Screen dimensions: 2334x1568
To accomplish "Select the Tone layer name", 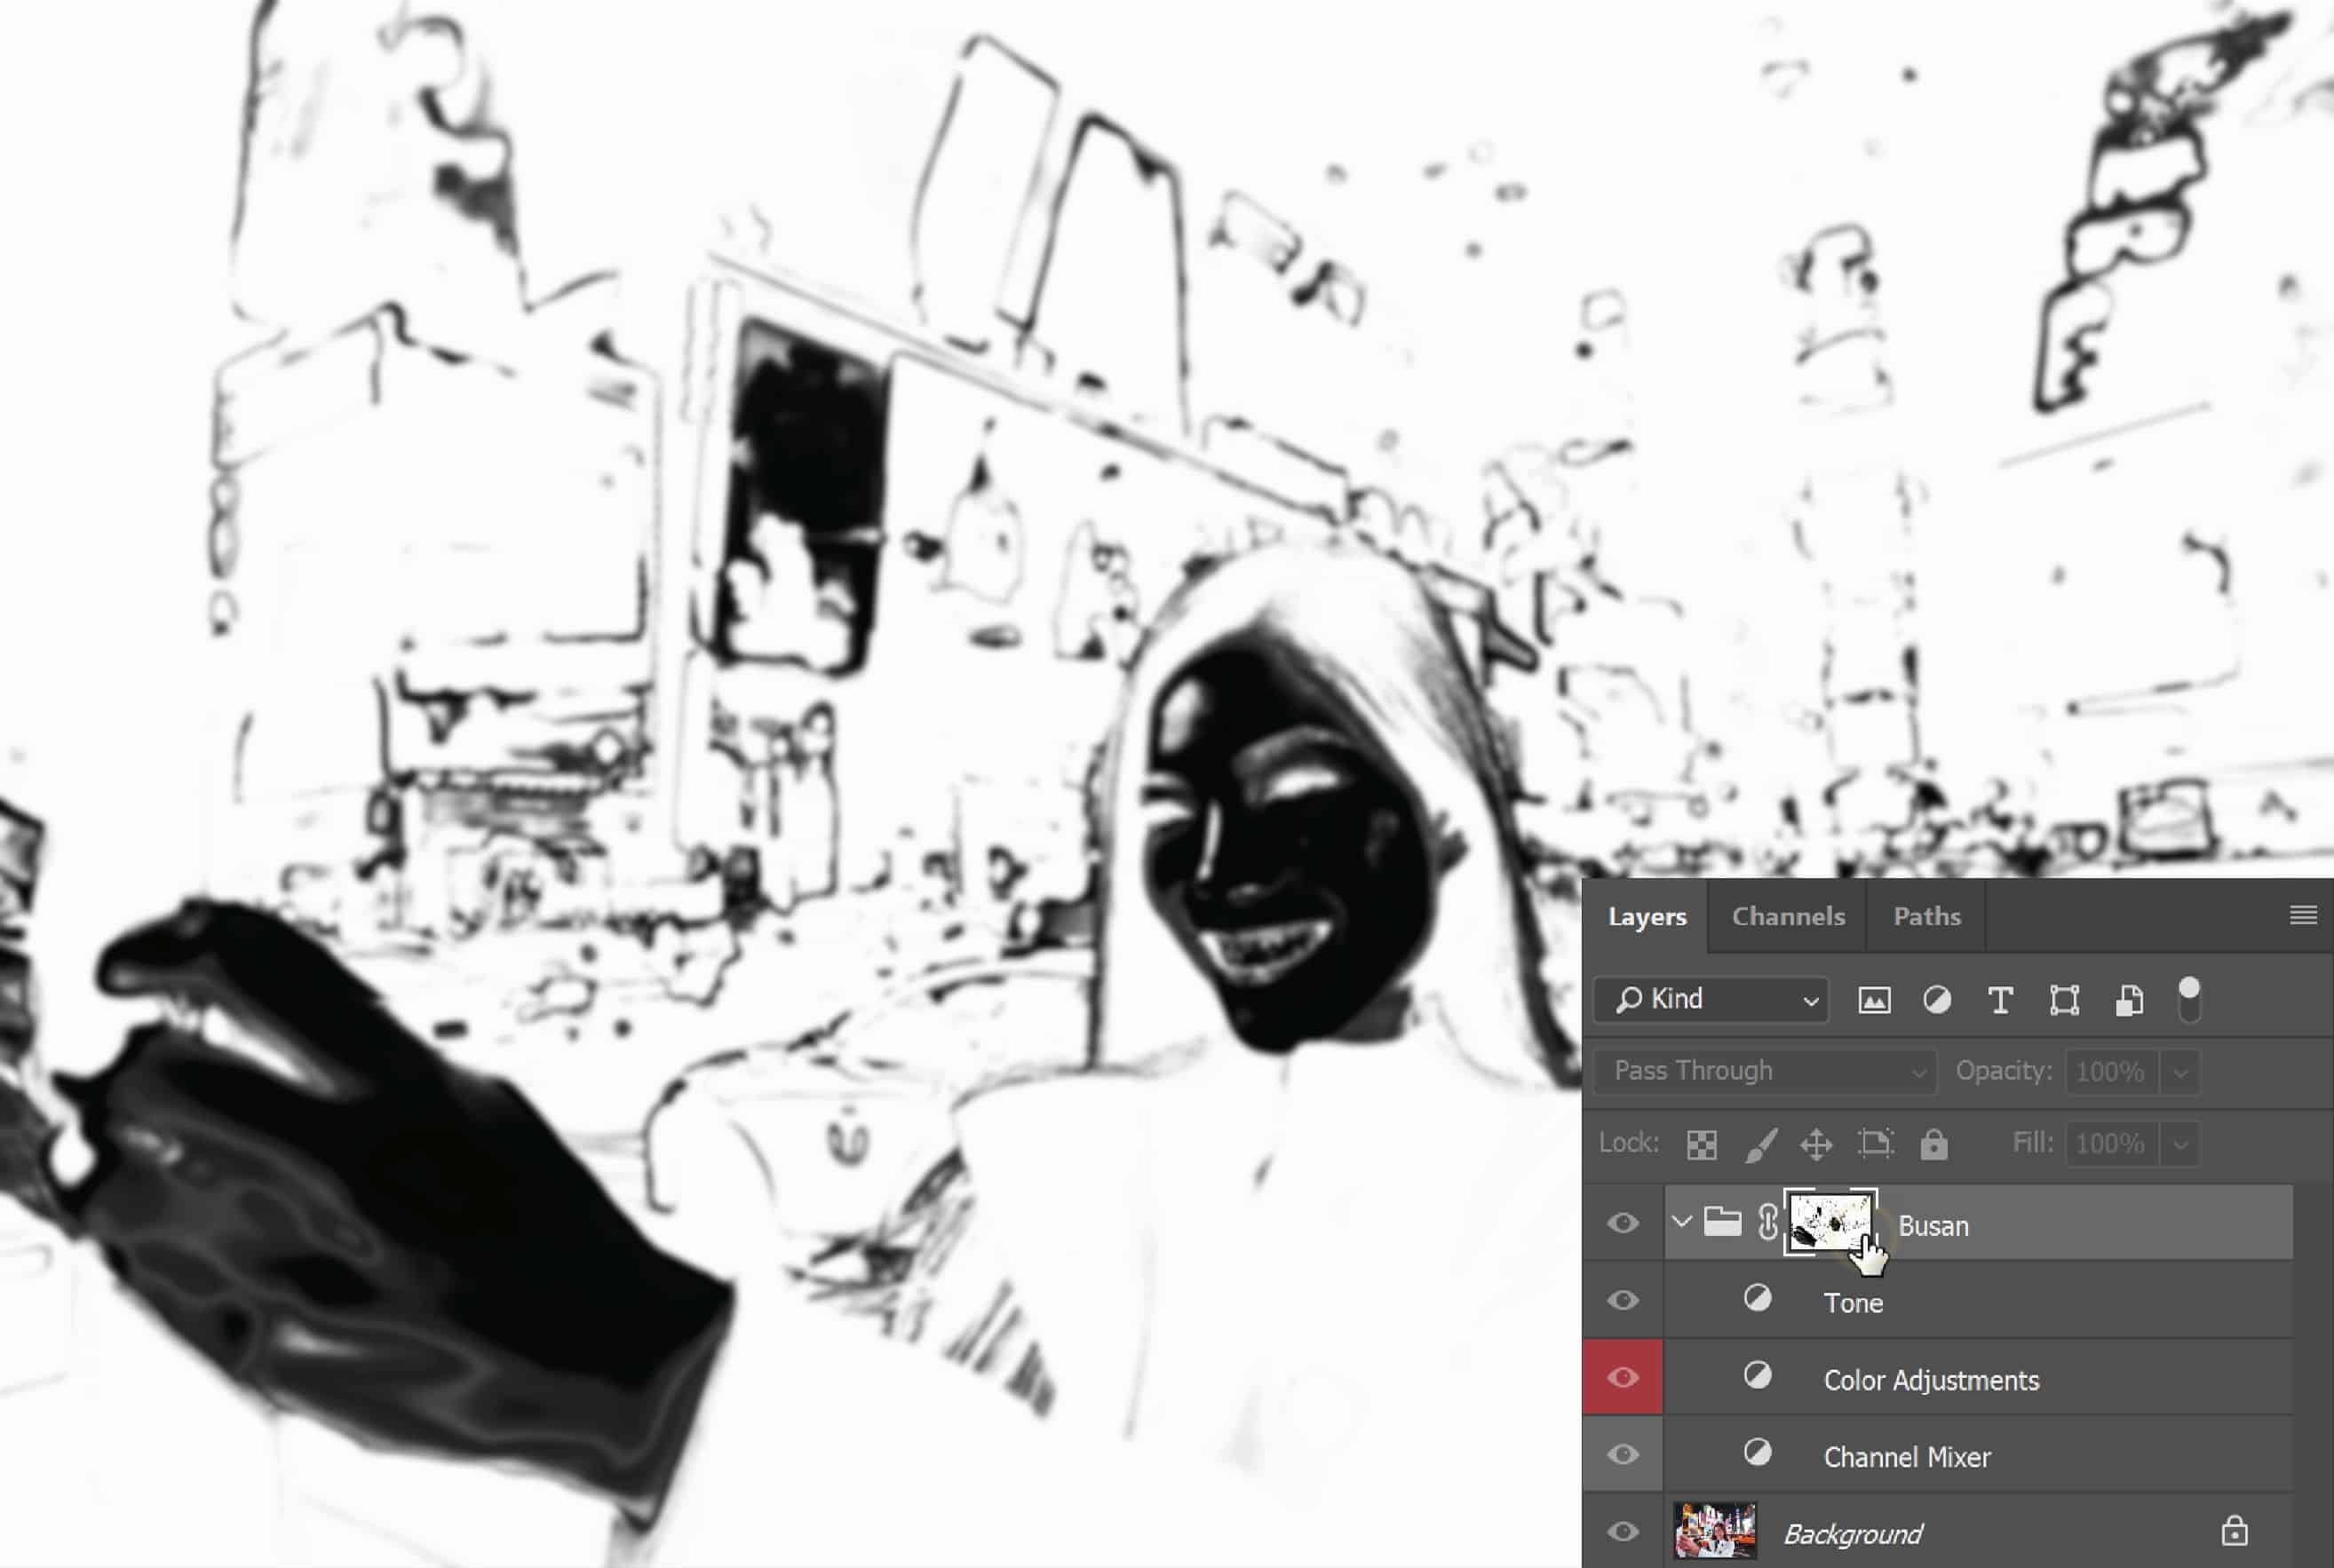I will tap(1853, 1303).
